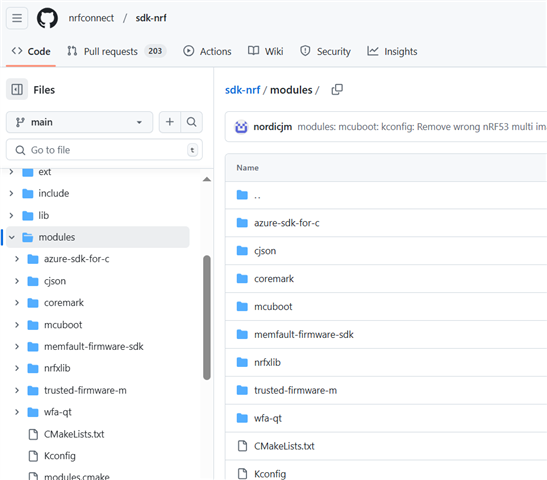Click nordicjm avatar icon
The width and height of the screenshot is (547, 480).
(x=241, y=127)
